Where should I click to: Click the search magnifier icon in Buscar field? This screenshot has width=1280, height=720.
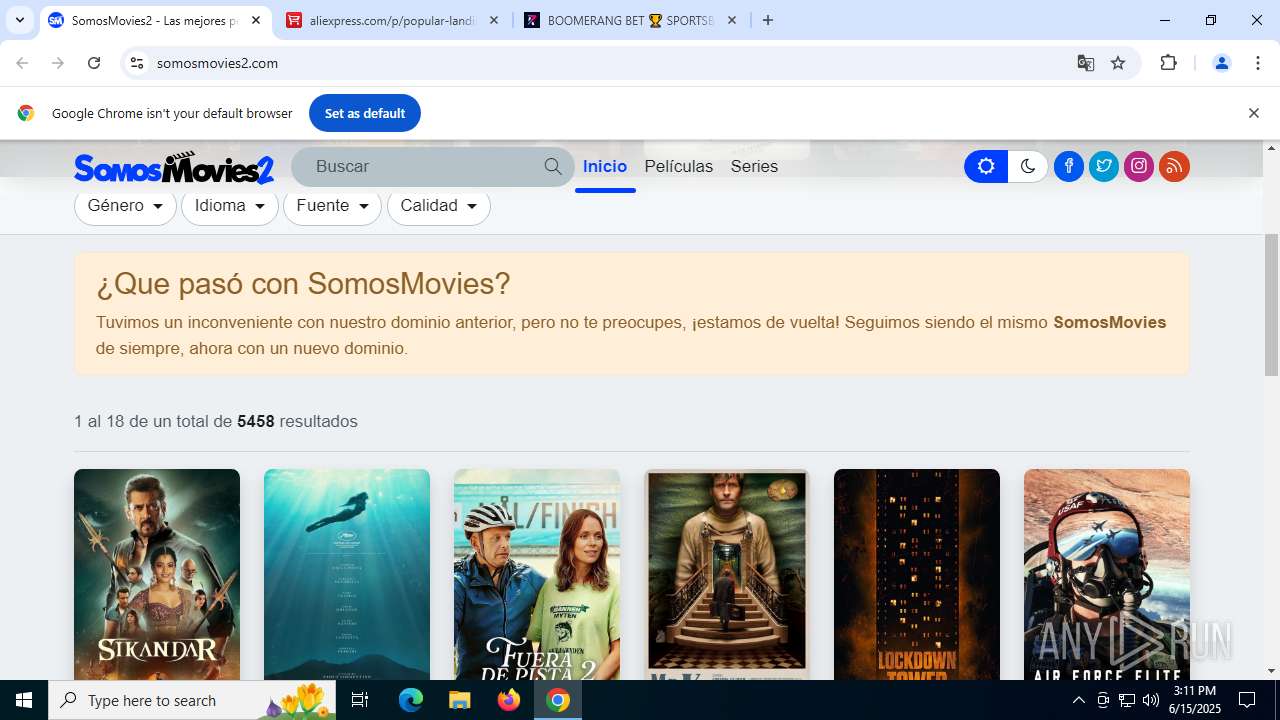point(553,167)
